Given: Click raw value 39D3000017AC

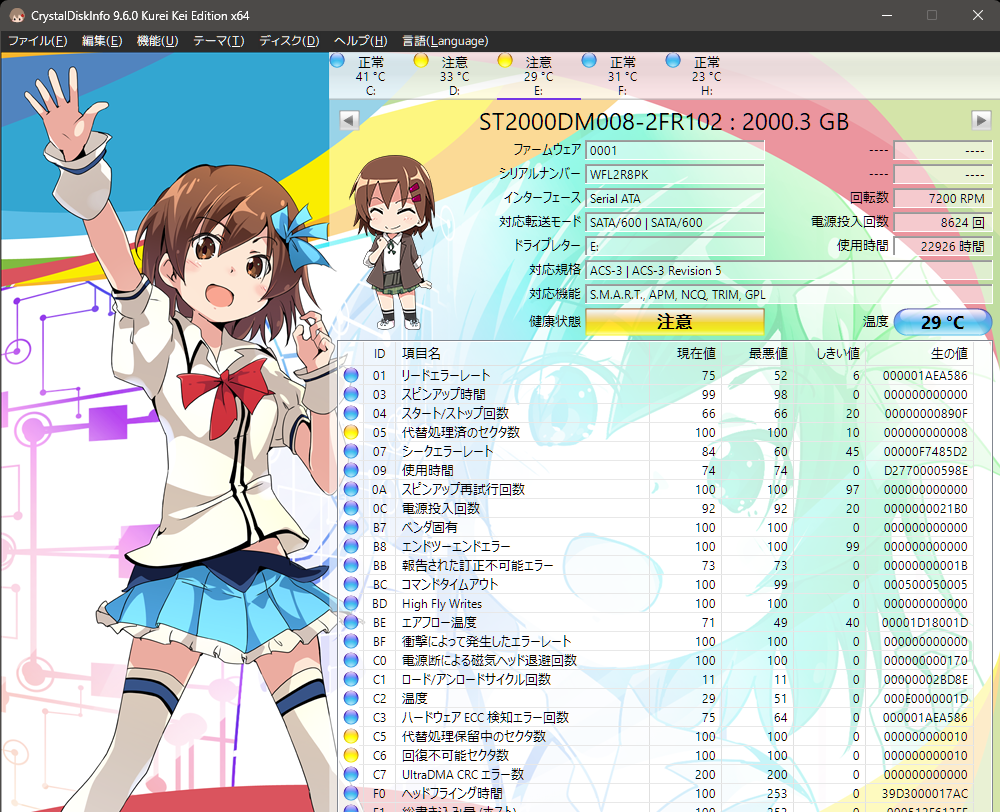Looking at the screenshot, I should click(925, 794).
